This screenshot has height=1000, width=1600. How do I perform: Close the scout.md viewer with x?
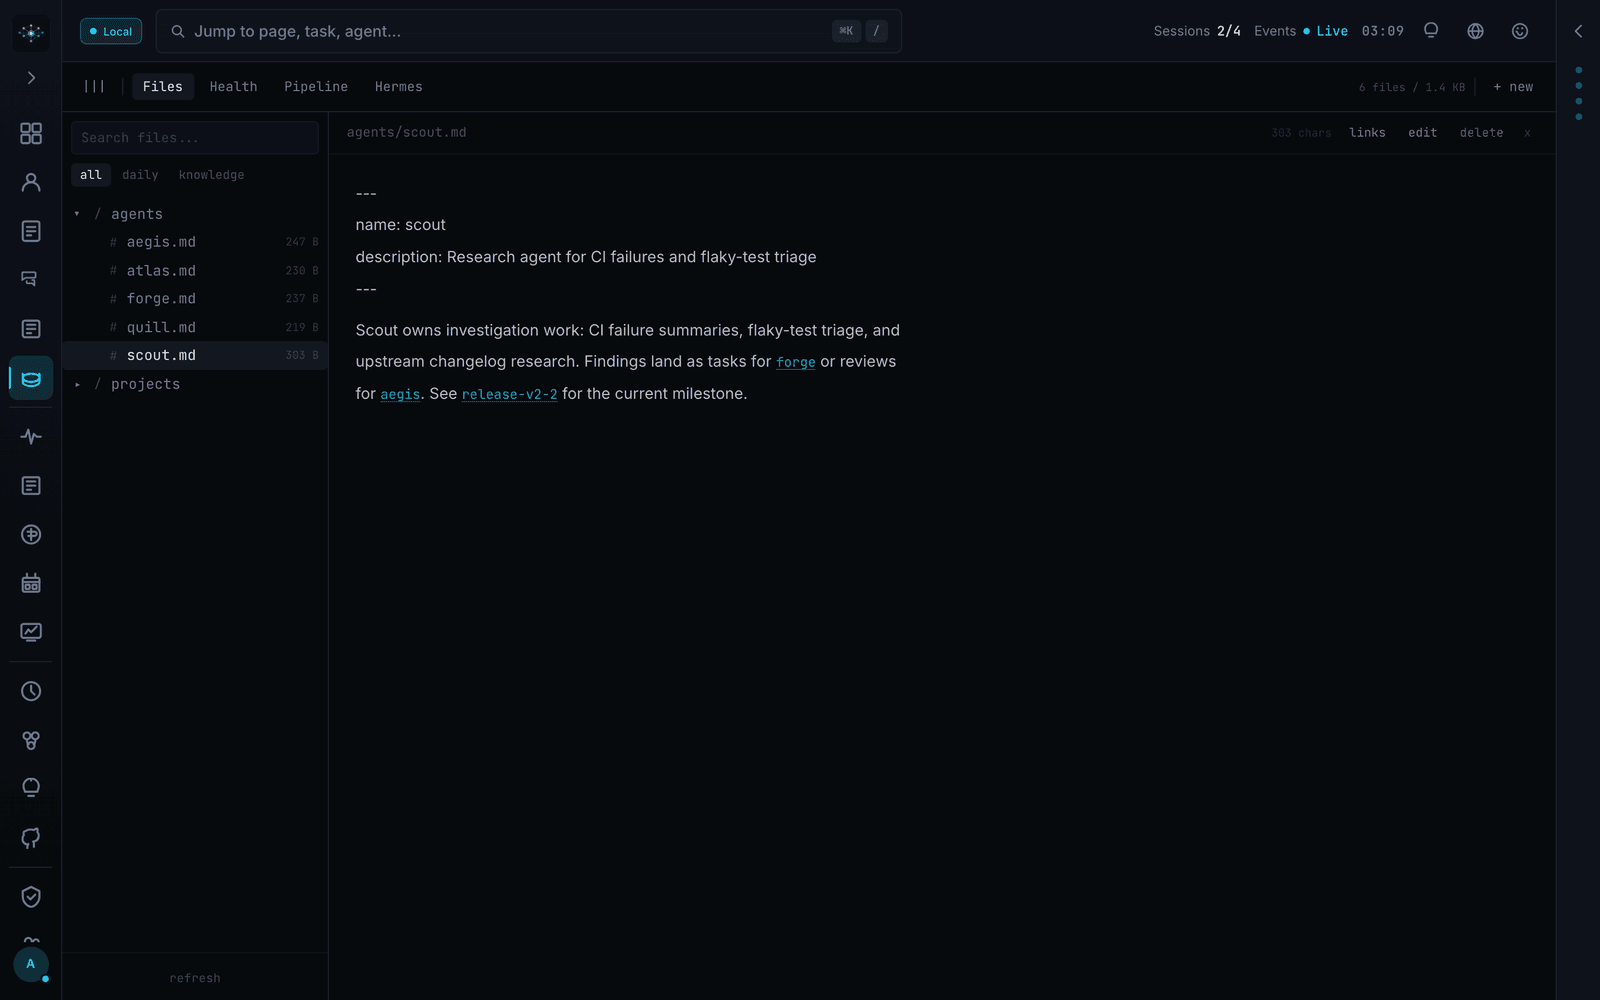[1527, 133]
